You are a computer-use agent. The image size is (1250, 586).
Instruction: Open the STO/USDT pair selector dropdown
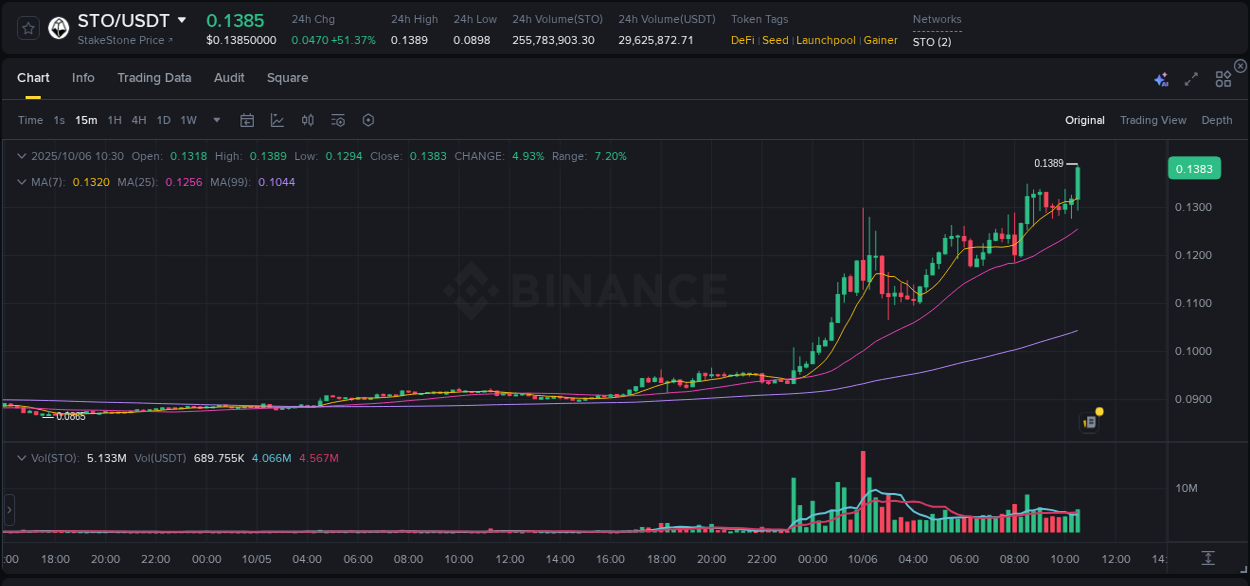pos(183,20)
